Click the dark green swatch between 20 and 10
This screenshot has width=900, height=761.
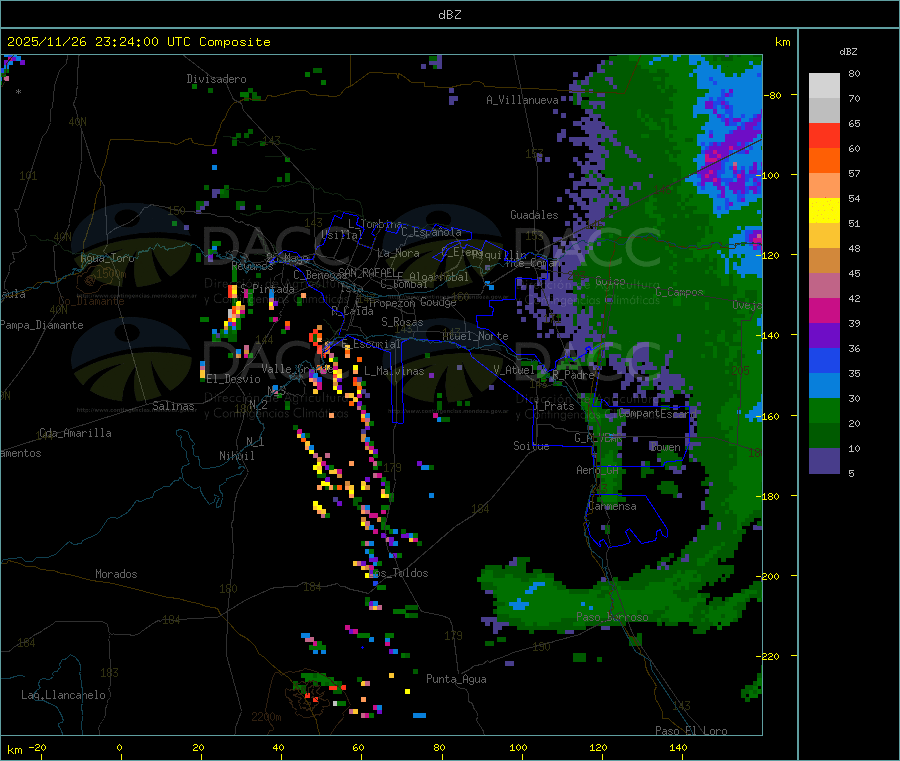(x=824, y=436)
